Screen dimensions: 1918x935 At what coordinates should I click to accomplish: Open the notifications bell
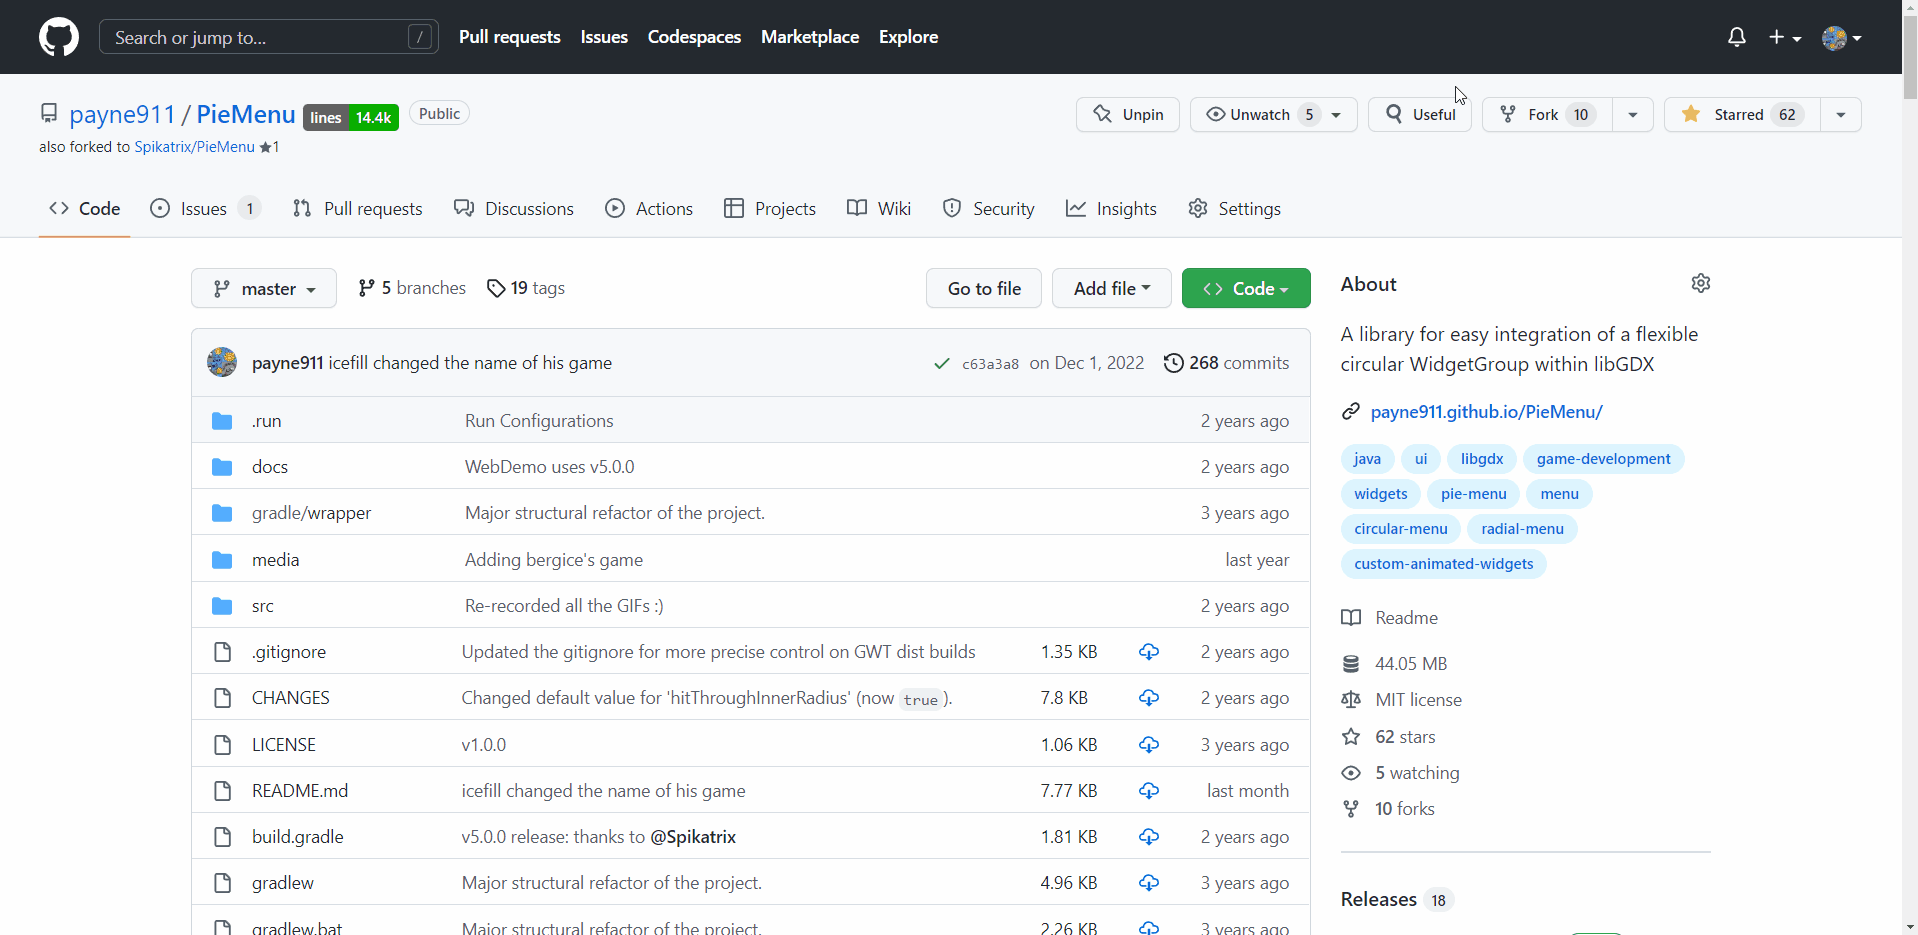pyautogui.click(x=1737, y=37)
